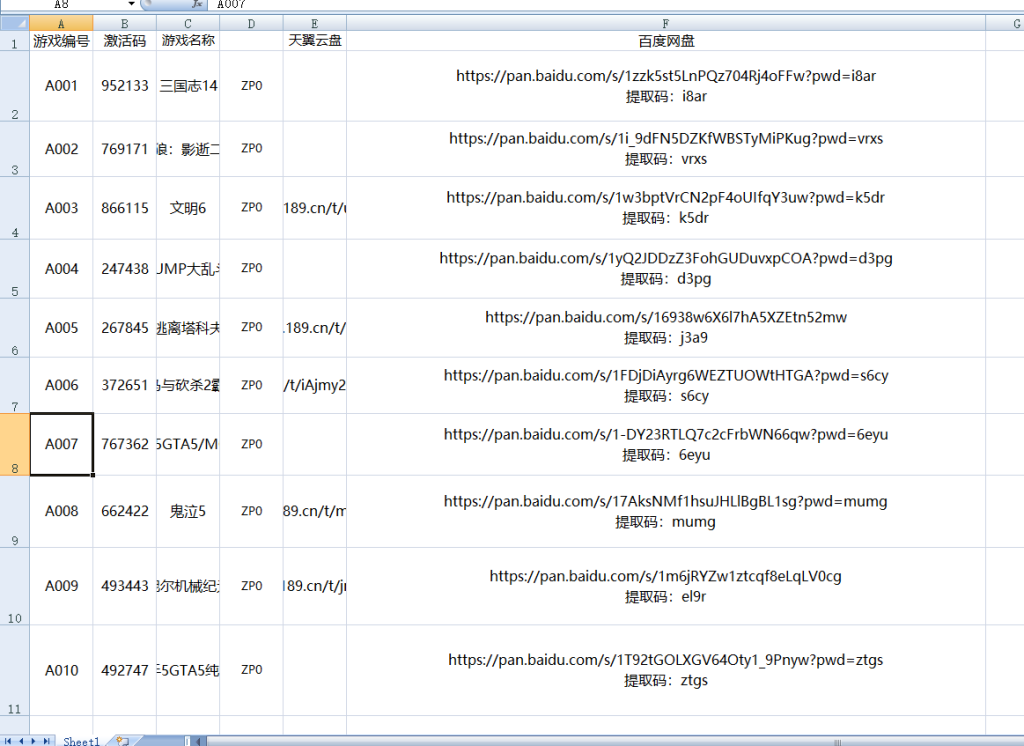Viewport: 1024px width, 746px height.
Task: Select row 11 header
Action: pos(14,670)
